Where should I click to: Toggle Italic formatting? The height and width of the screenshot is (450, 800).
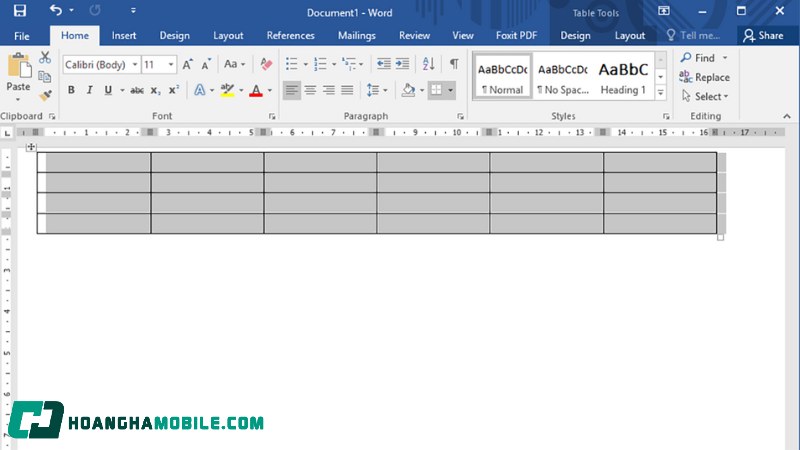(89, 90)
